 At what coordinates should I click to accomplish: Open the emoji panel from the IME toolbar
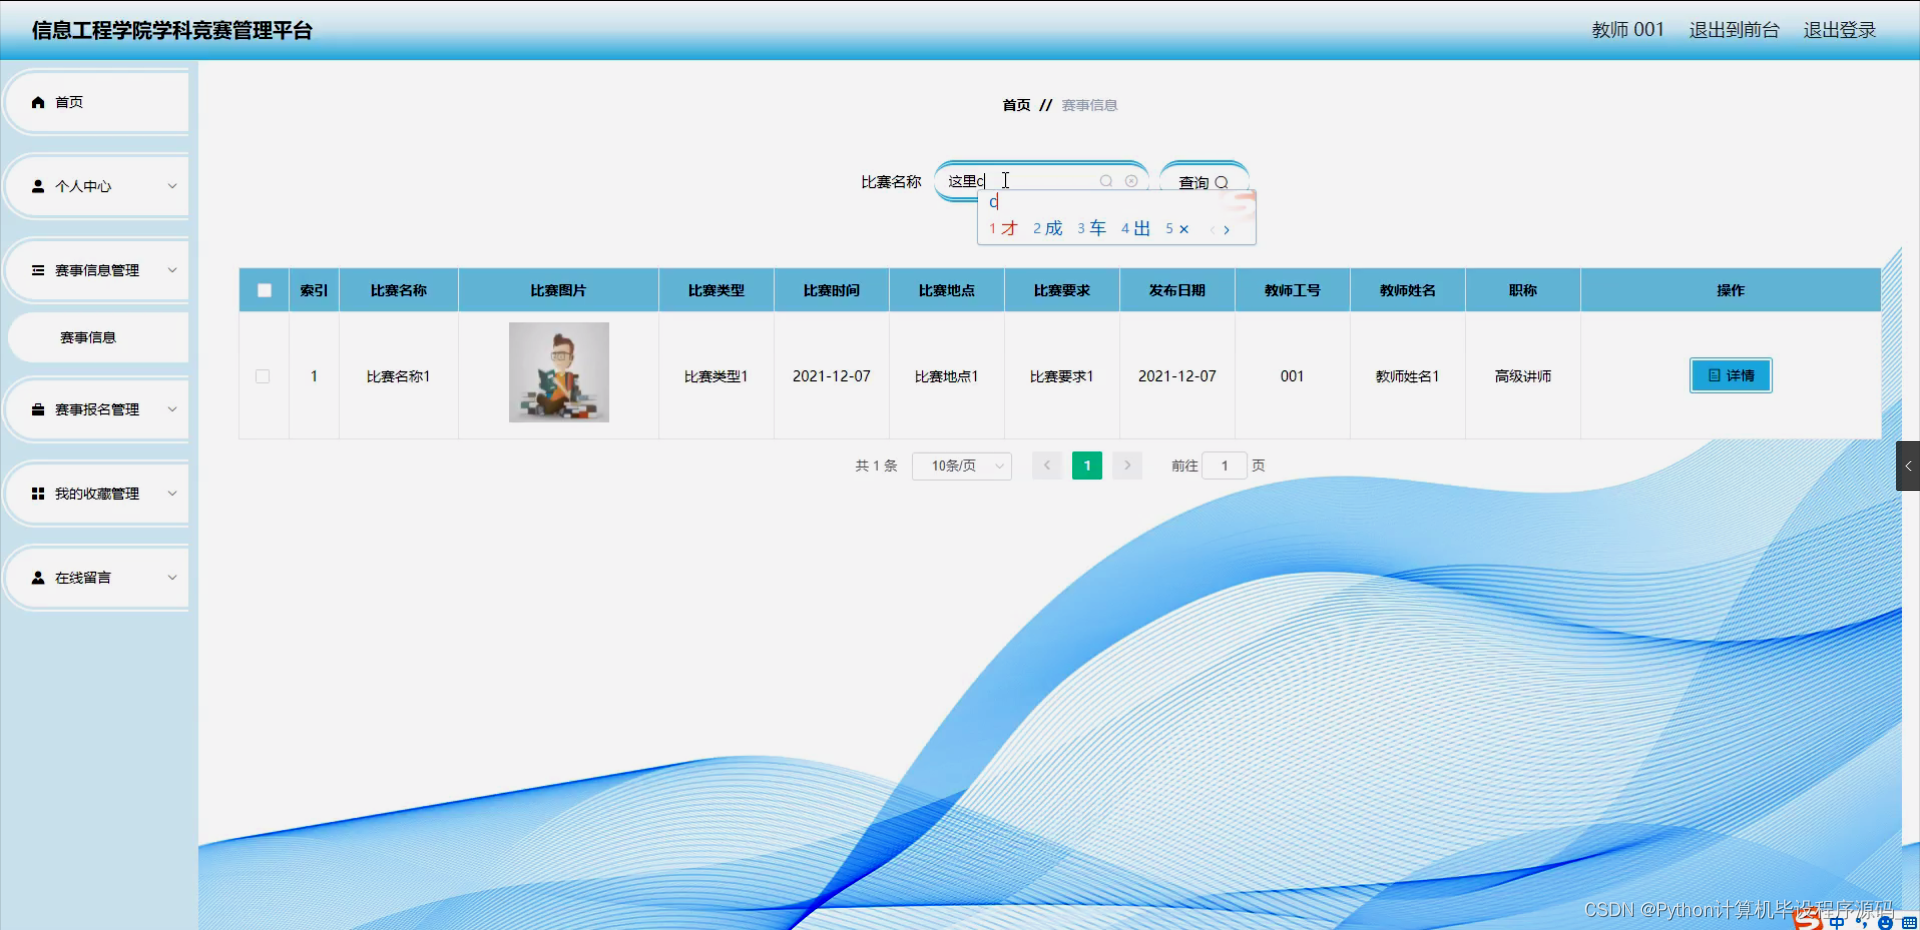[x=1884, y=922]
